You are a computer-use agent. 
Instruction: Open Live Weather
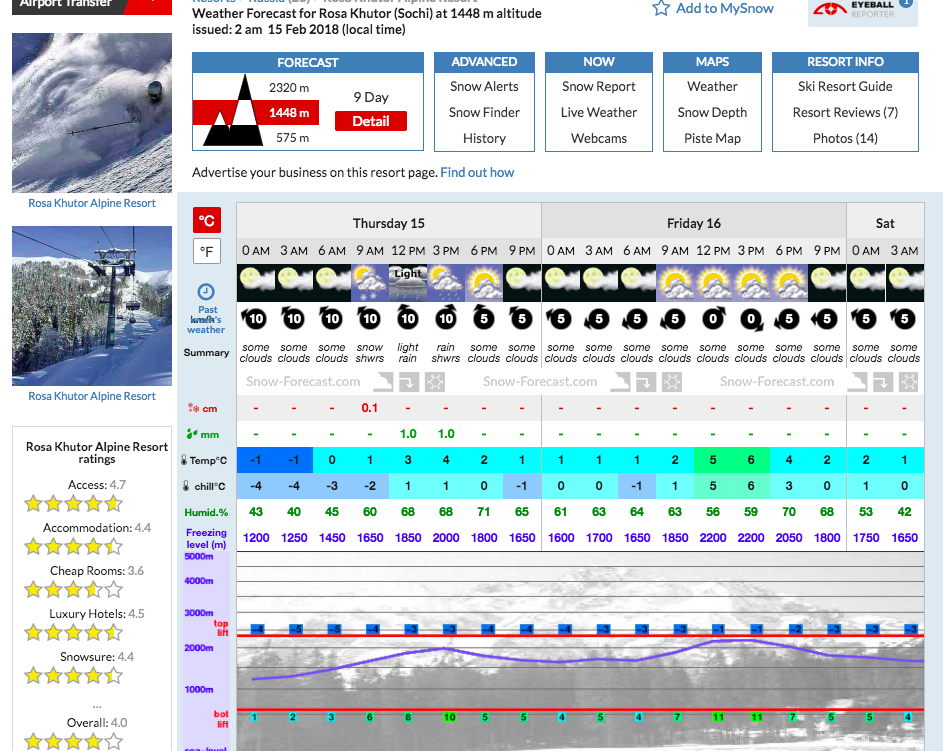point(598,112)
